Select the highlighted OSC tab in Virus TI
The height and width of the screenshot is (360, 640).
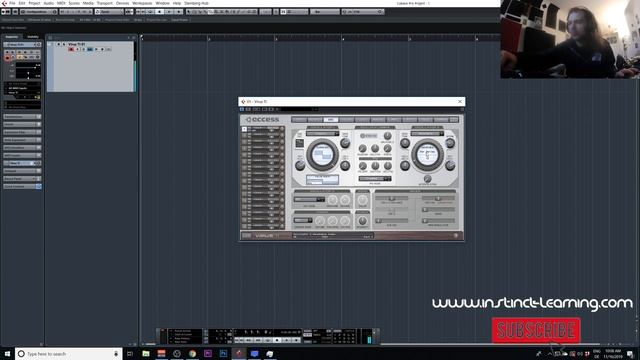pyautogui.click(x=331, y=120)
